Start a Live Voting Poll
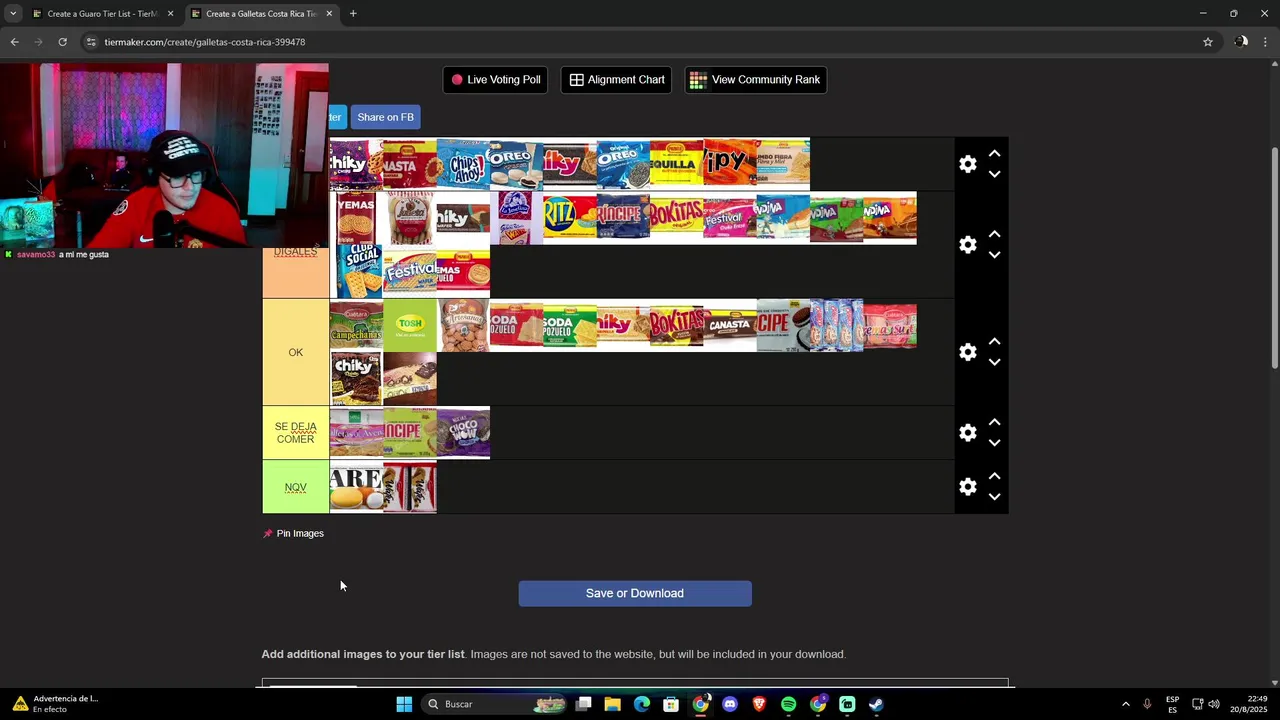Image resolution: width=1280 pixels, height=720 pixels. (x=495, y=80)
